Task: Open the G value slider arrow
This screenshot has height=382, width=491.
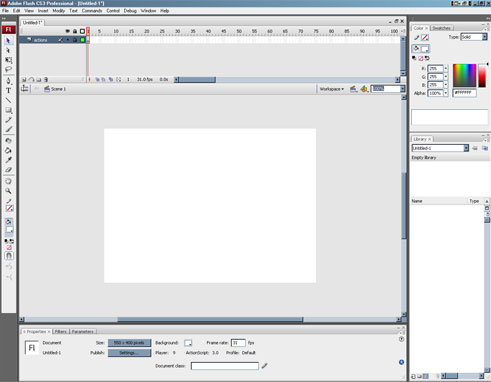Action: pyautogui.click(x=446, y=77)
